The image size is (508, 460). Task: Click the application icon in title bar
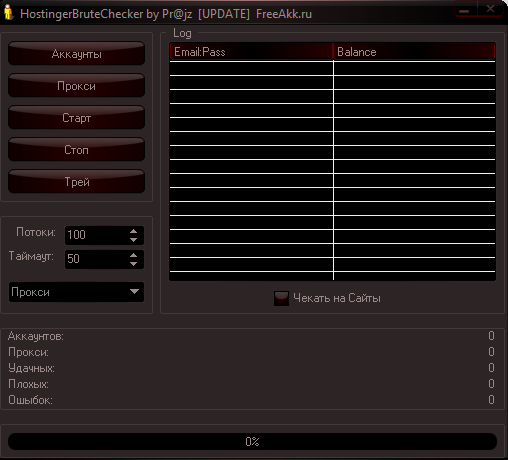pos(8,13)
